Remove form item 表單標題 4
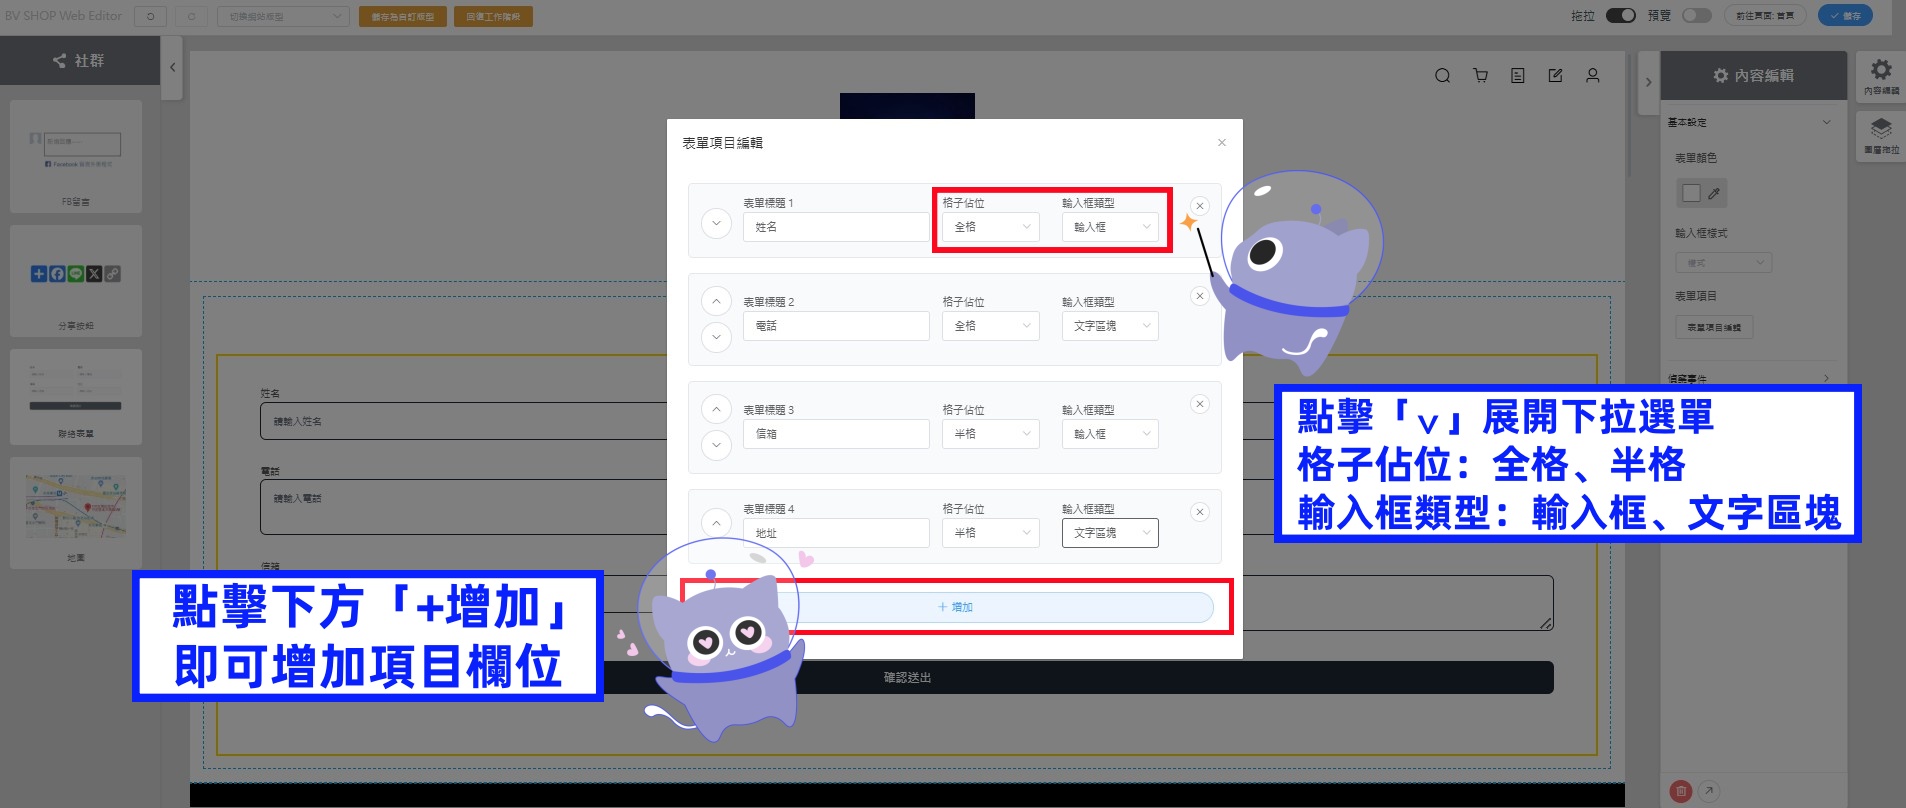This screenshot has height=808, width=1906. pyautogui.click(x=1200, y=512)
